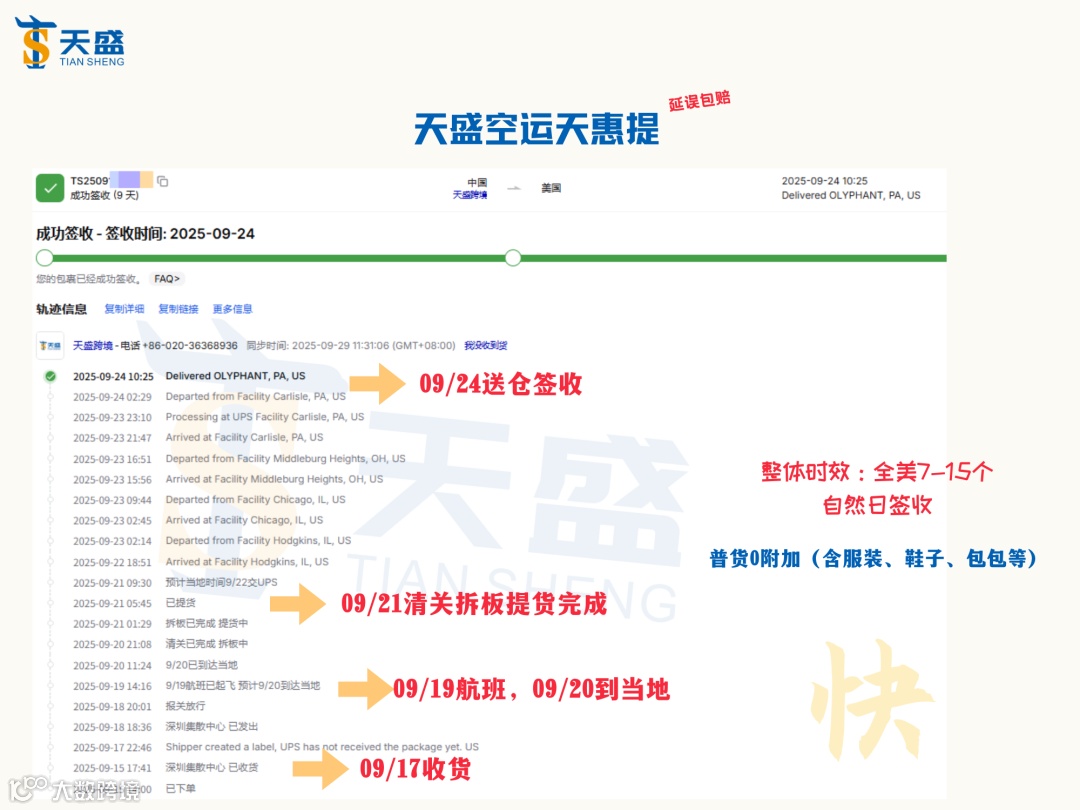Click the 轨迹信息 heading
Viewport: 1080px width, 810px height.
coord(61,309)
